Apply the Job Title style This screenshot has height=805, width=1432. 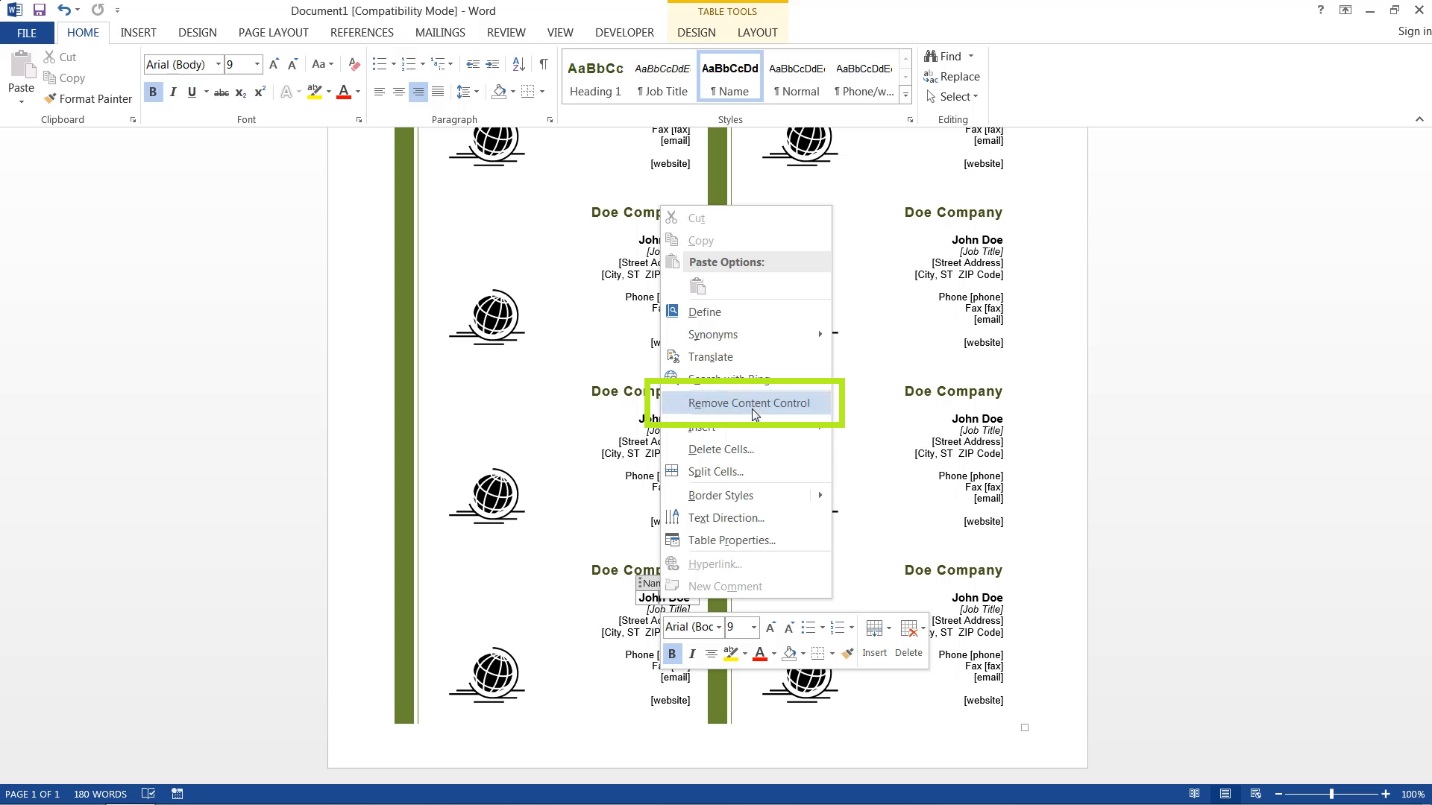[x=662, y=77]
